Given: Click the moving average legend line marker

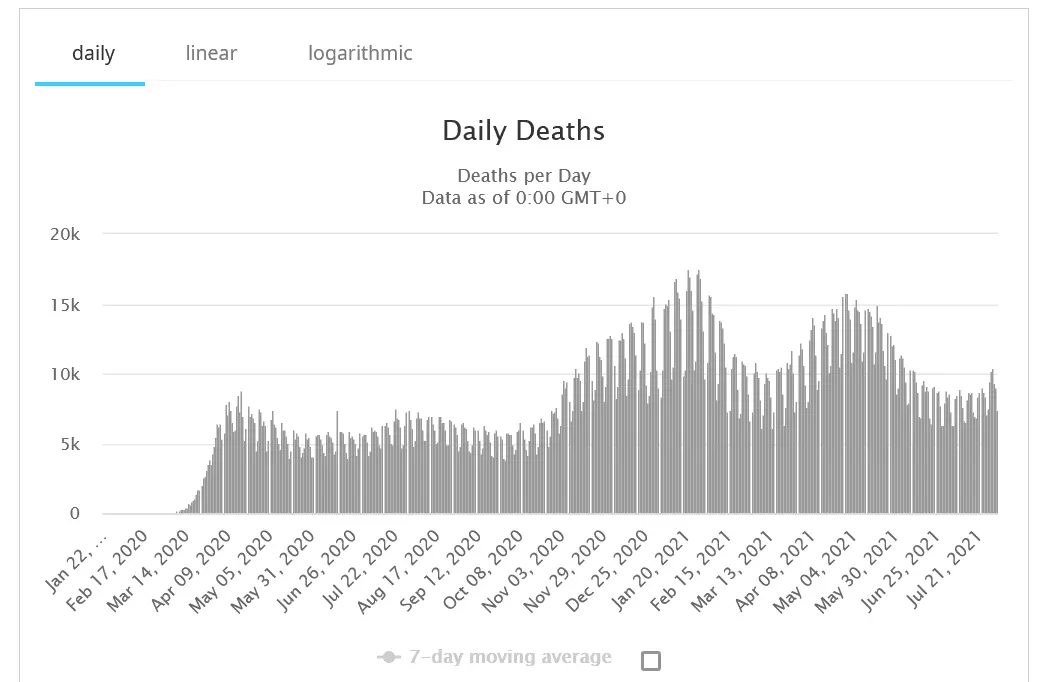Looking at the screenshot, I should click(389, 657).
